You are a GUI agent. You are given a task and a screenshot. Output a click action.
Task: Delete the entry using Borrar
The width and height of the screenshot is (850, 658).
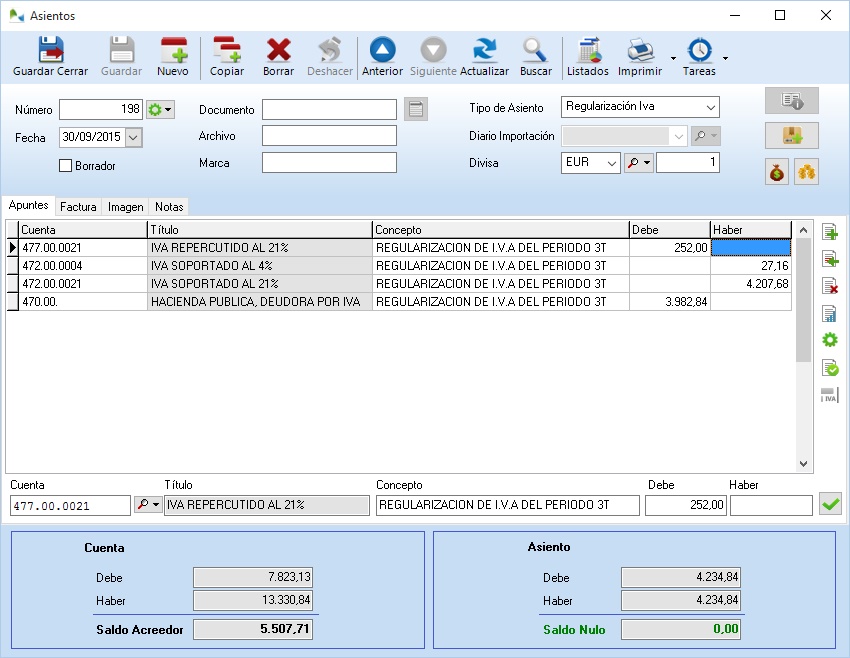tap(278, 57)
